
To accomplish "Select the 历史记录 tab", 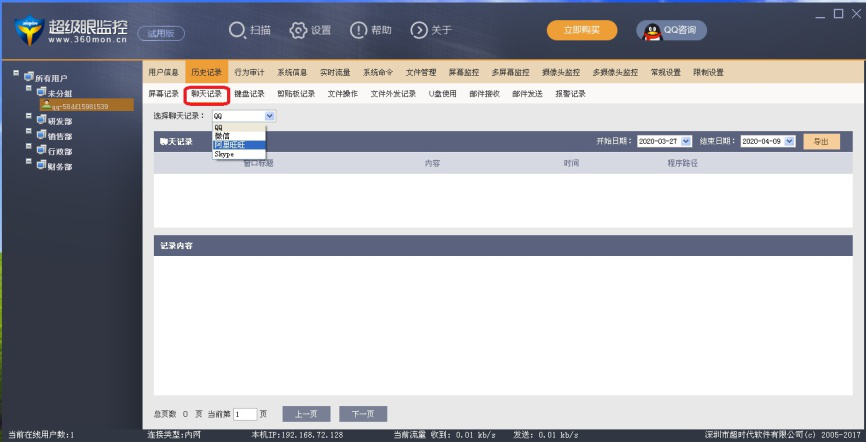I will coord(207,72).
